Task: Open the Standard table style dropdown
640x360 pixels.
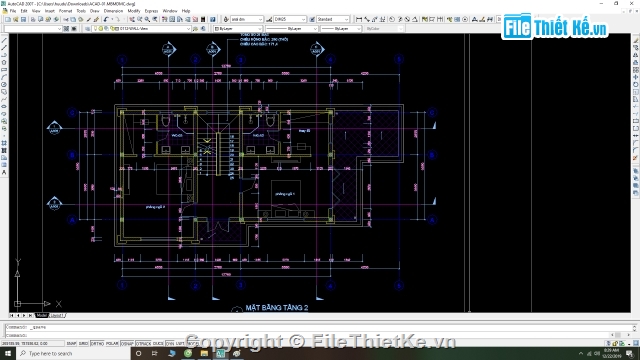Action: click(333, 19)
